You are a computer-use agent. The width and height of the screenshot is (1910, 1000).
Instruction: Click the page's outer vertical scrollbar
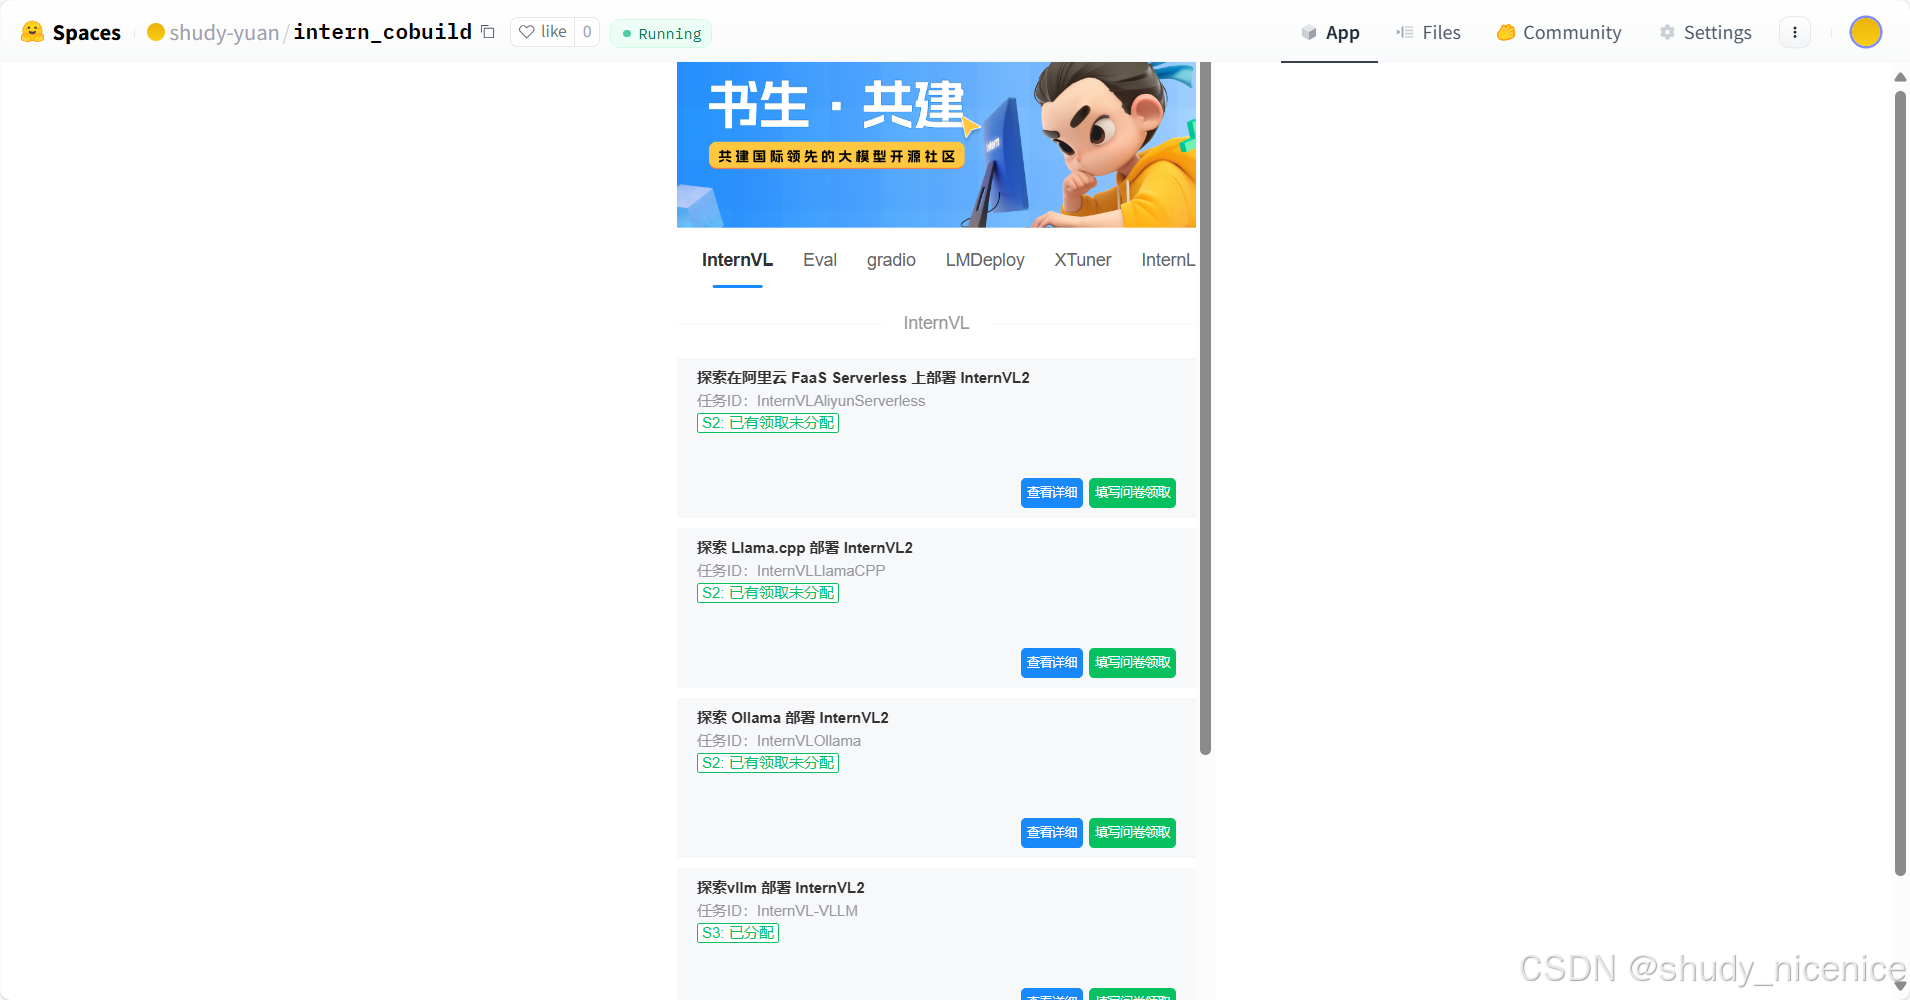[x=1900, y=483]
